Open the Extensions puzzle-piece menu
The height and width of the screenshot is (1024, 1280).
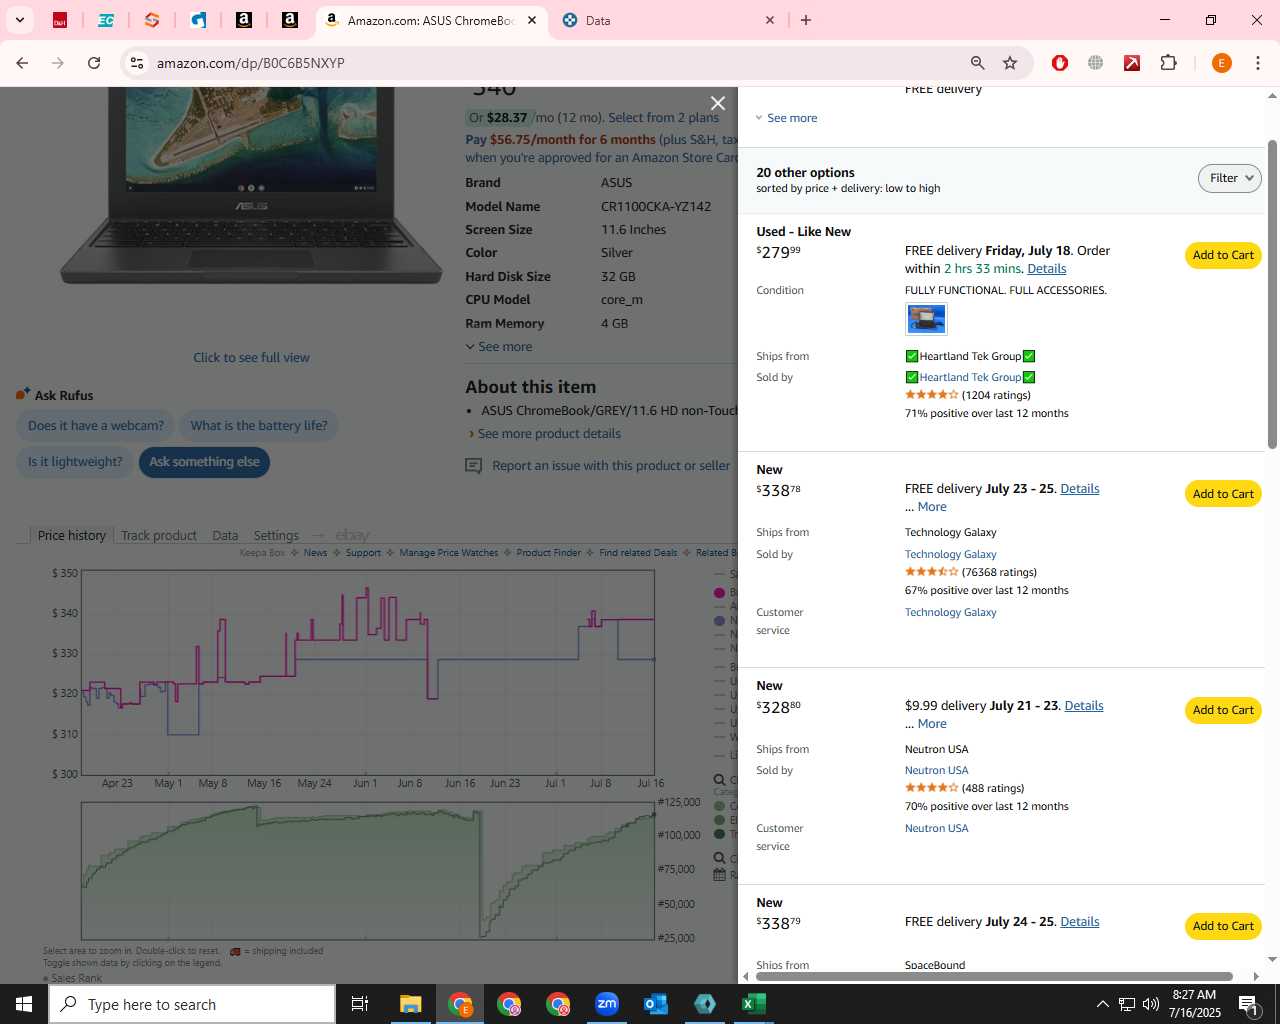click(x=1168, y=63)
